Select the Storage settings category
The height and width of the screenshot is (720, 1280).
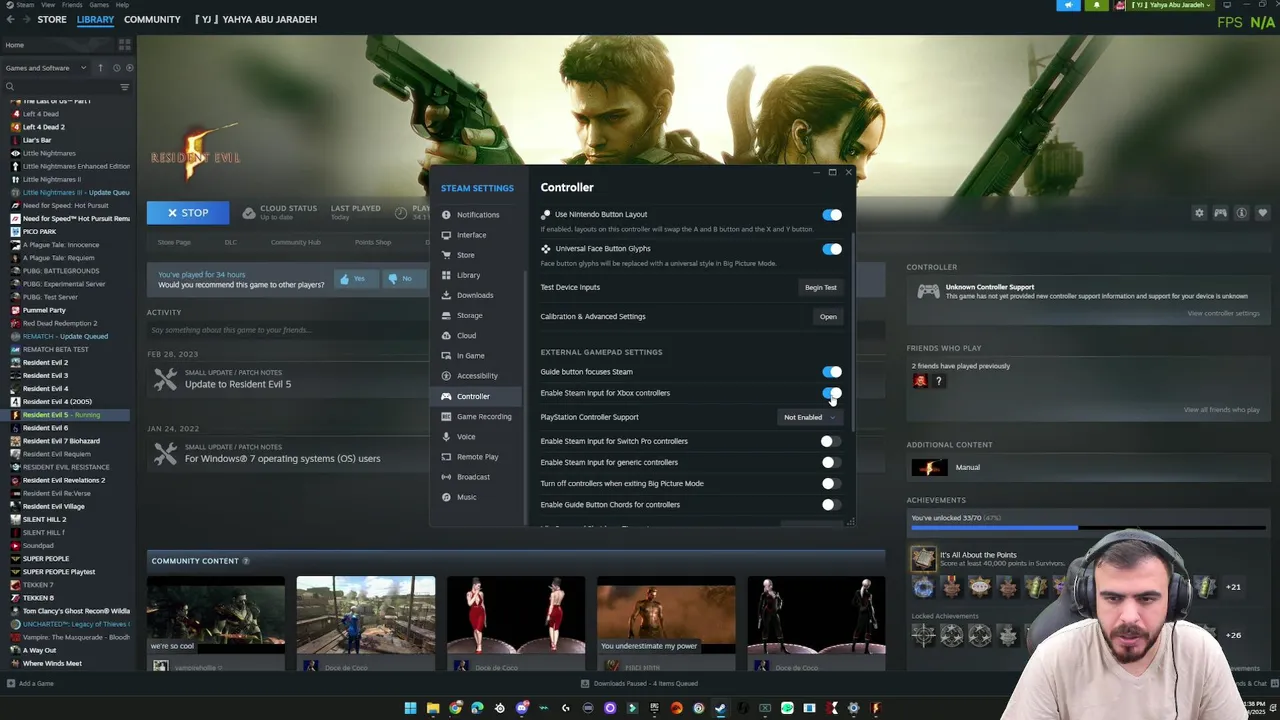tap(477, 315)
